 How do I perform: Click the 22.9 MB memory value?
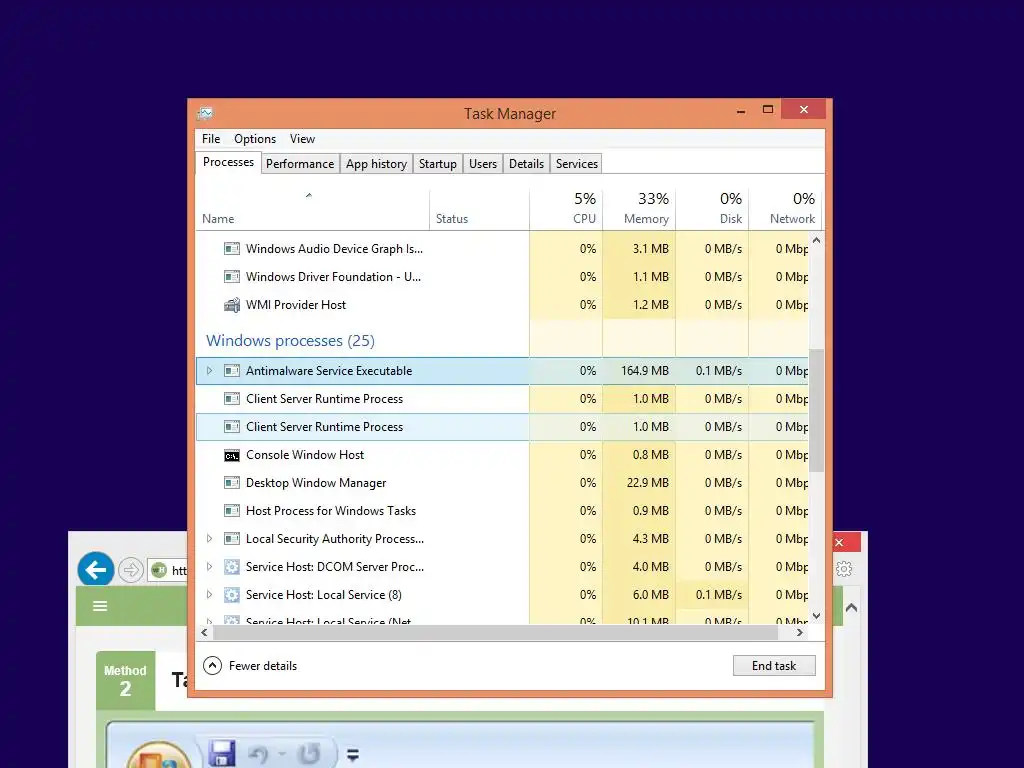[x=648, y=483]
